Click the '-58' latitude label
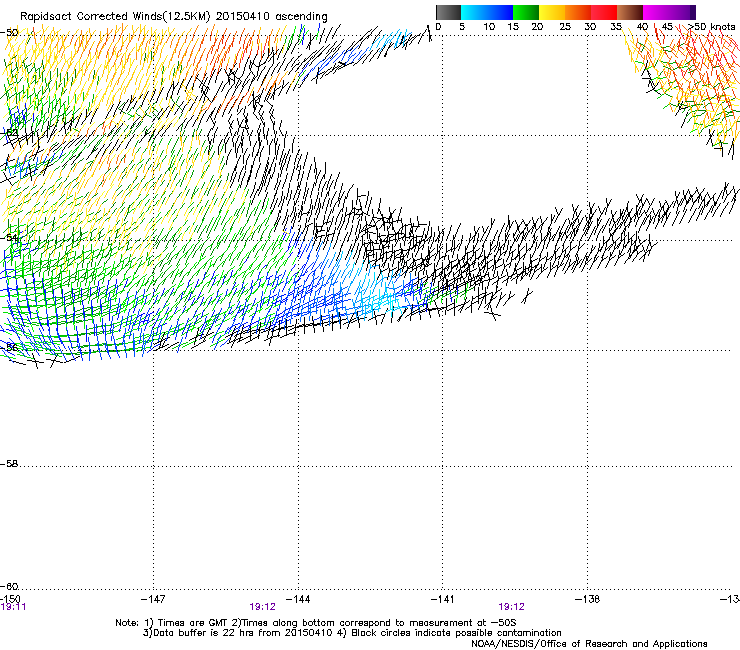This screenshot has width=740, height=650. (x=9, y=464)
